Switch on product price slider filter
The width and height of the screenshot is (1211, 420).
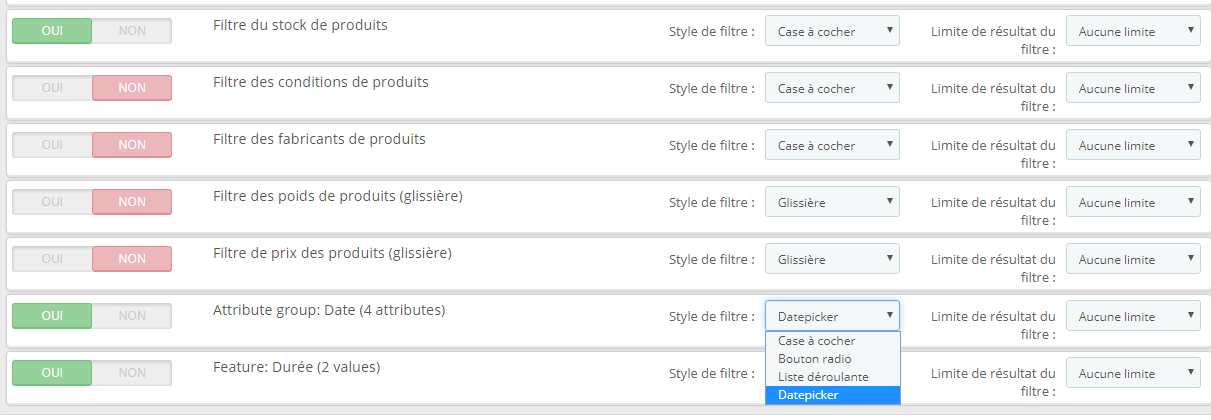point(52,259)
